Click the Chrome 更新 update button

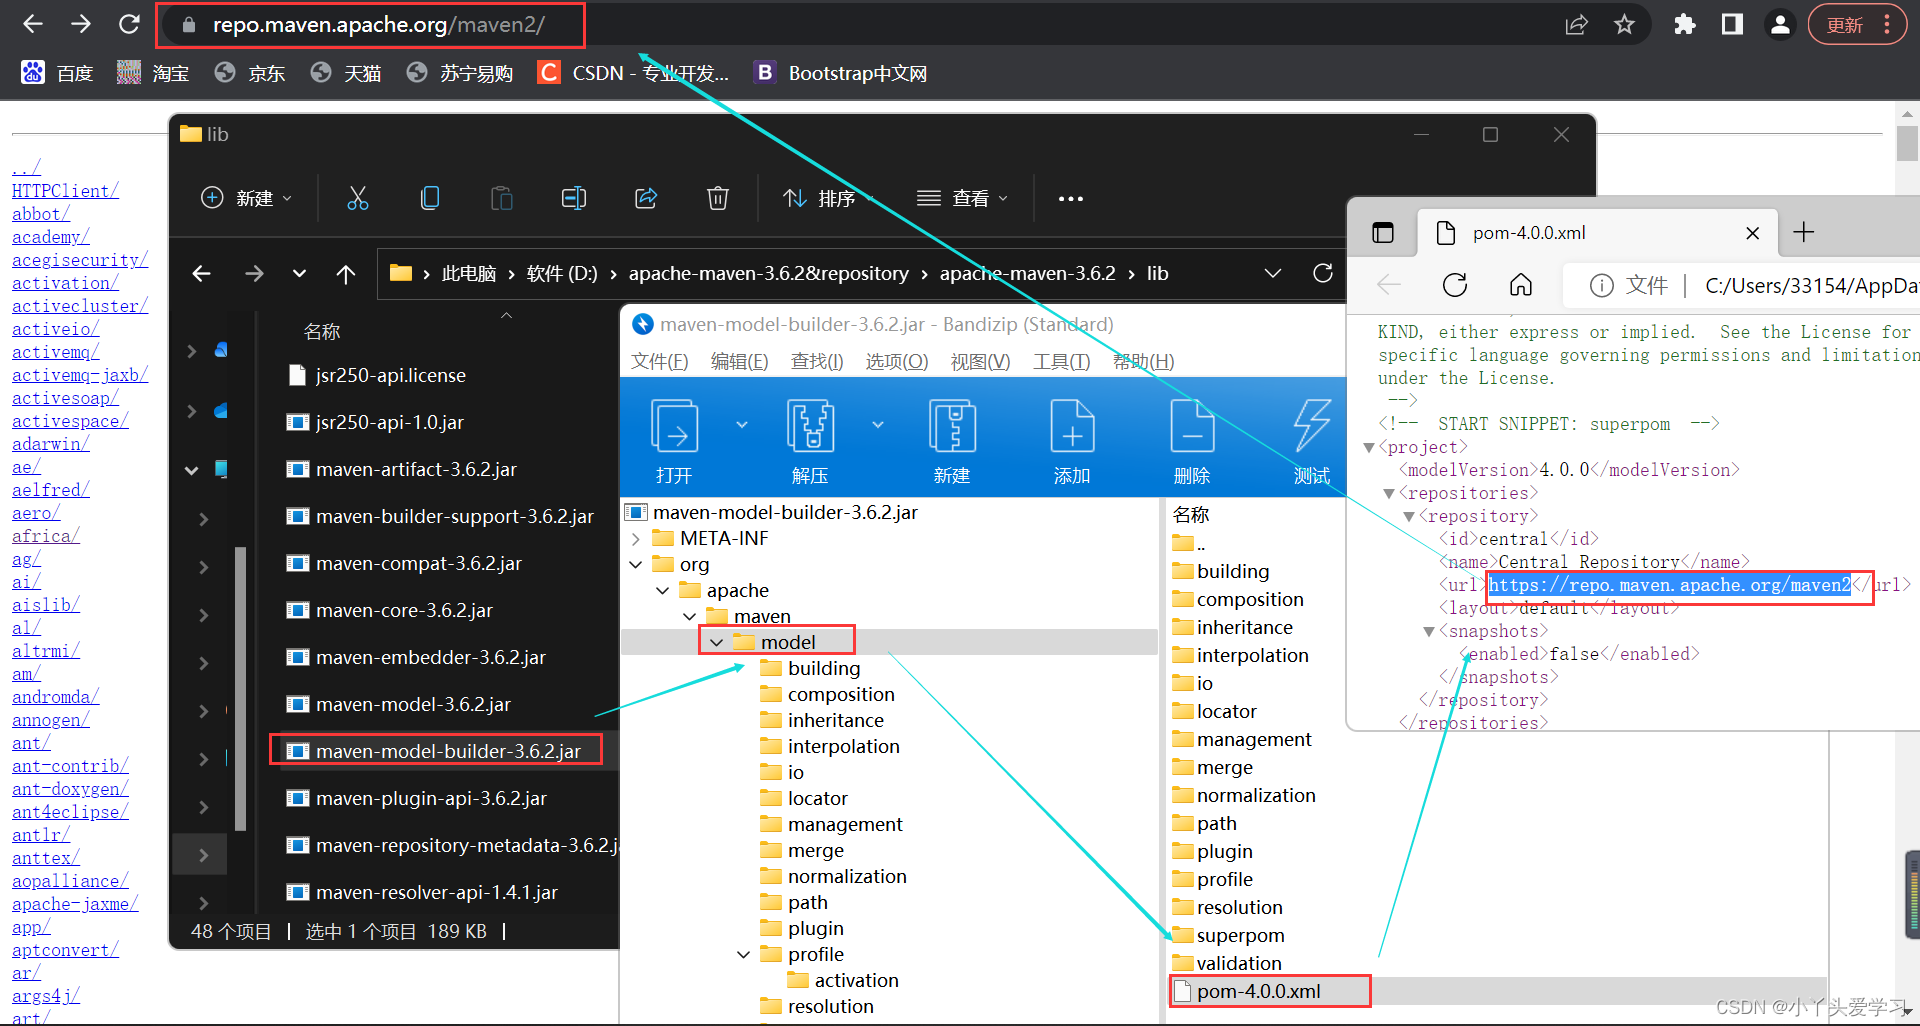(x=1857, y=24)
